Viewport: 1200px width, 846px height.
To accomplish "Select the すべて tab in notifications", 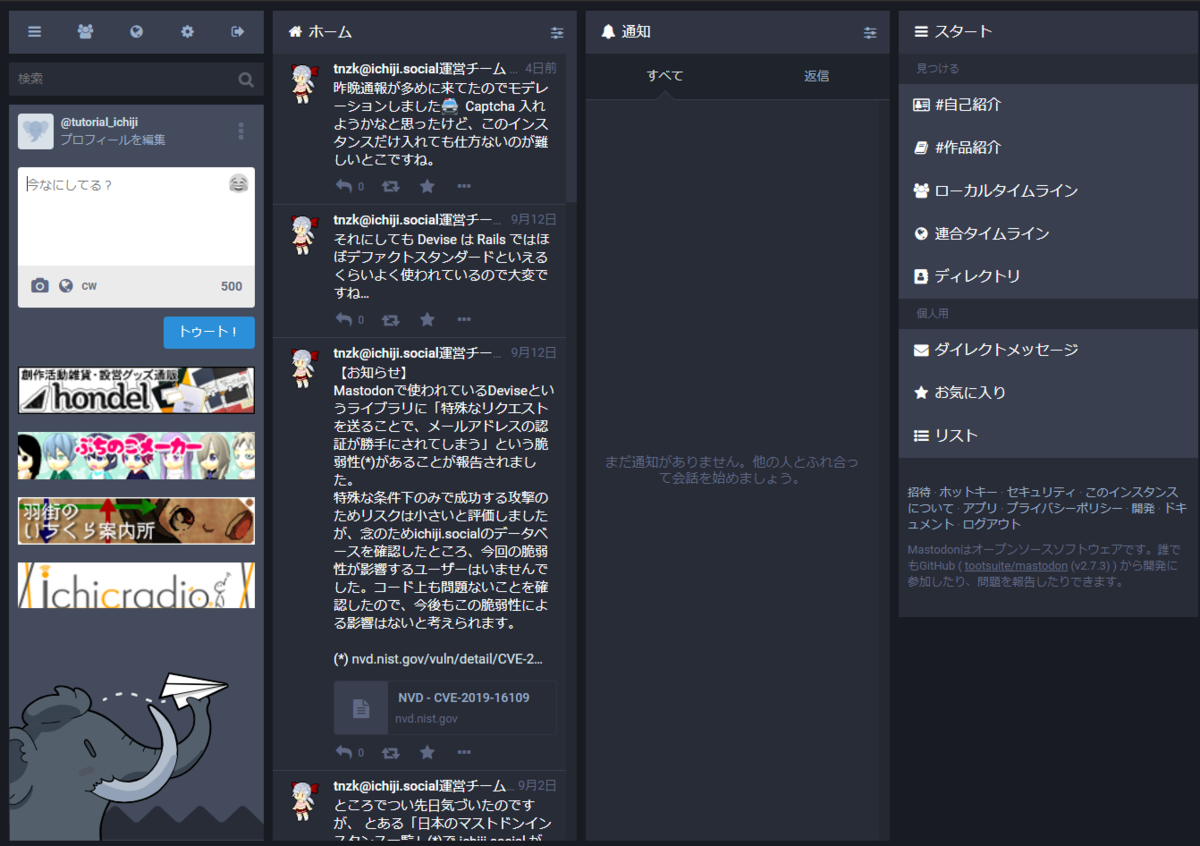I will (665, 75).
